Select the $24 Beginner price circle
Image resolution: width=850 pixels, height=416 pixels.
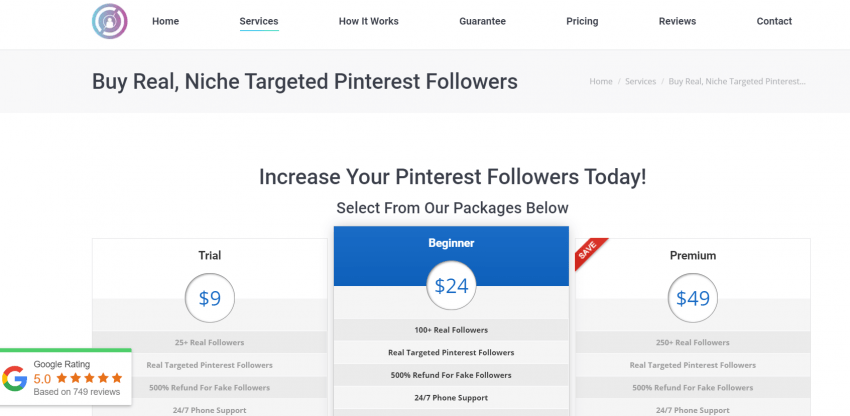point(451,286)
